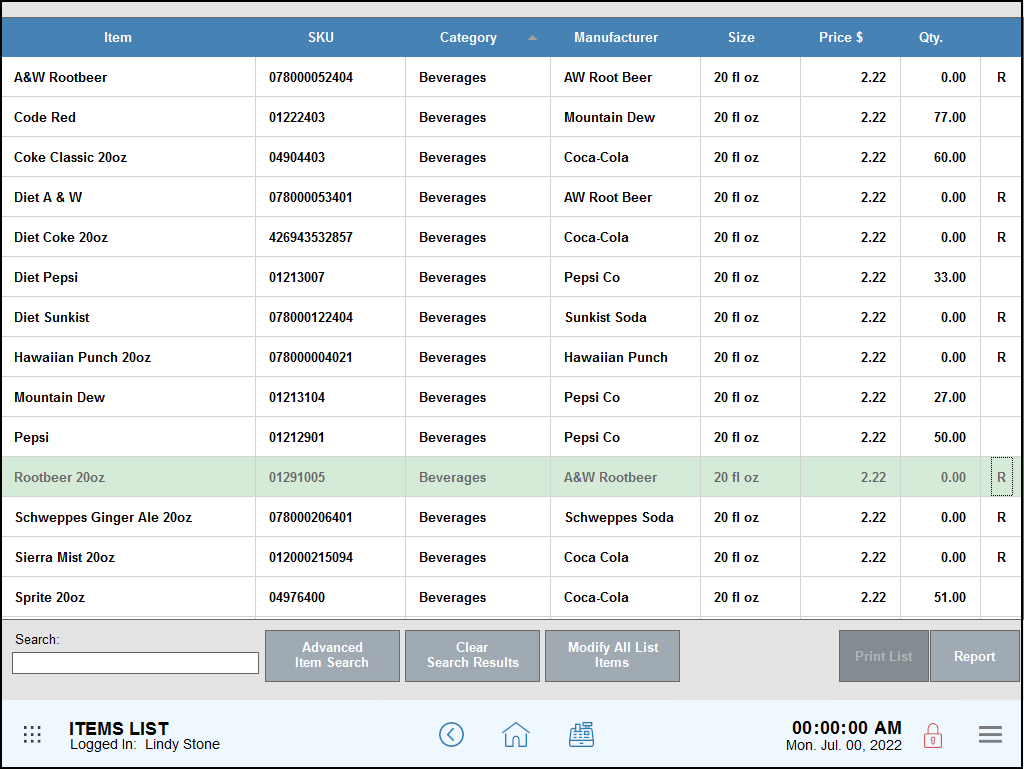This screenshot has width=1024, height=769.
Task: Select the Mountain Dew item name
Action: pos(59,397)
